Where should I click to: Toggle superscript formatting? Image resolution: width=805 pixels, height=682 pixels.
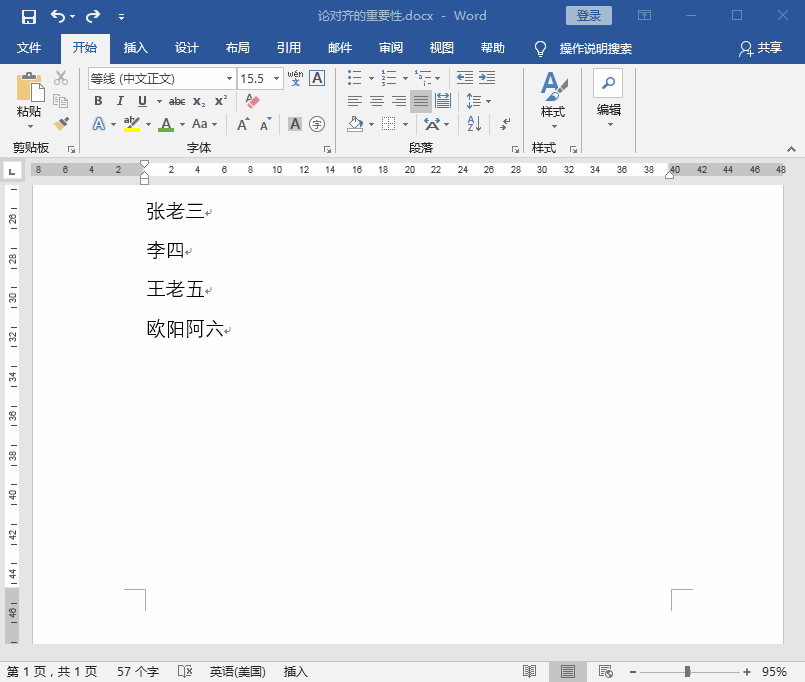(x=221, y=99)
